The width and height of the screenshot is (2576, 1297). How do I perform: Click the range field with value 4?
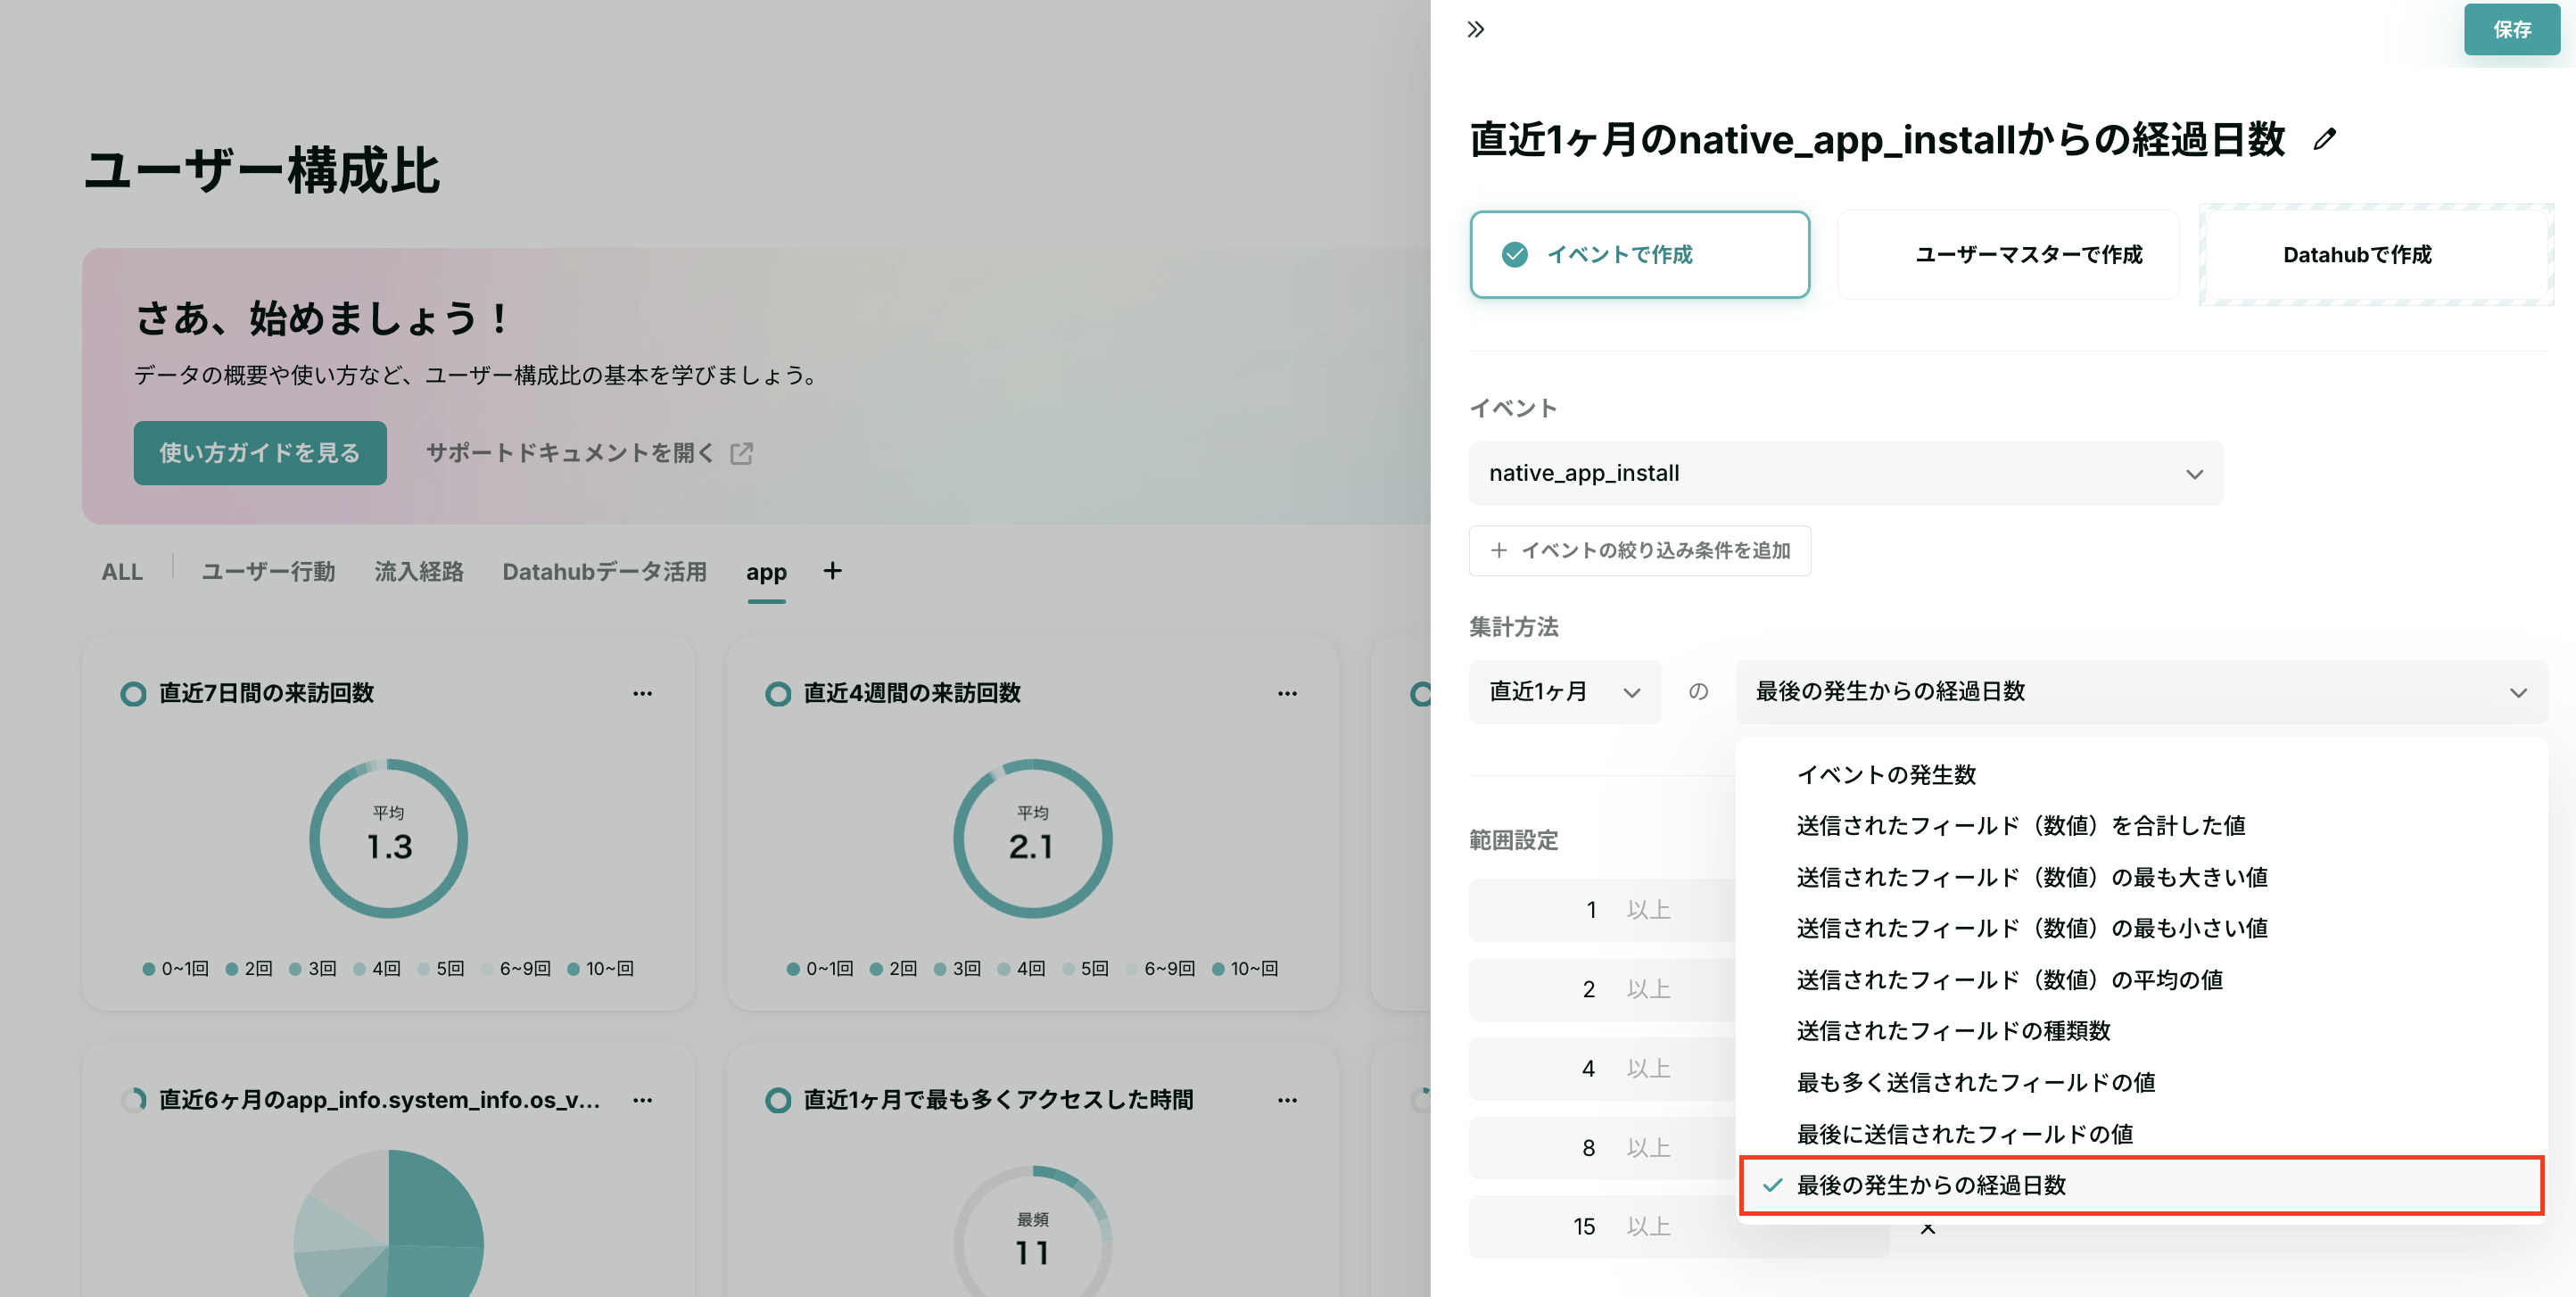1602,1068
